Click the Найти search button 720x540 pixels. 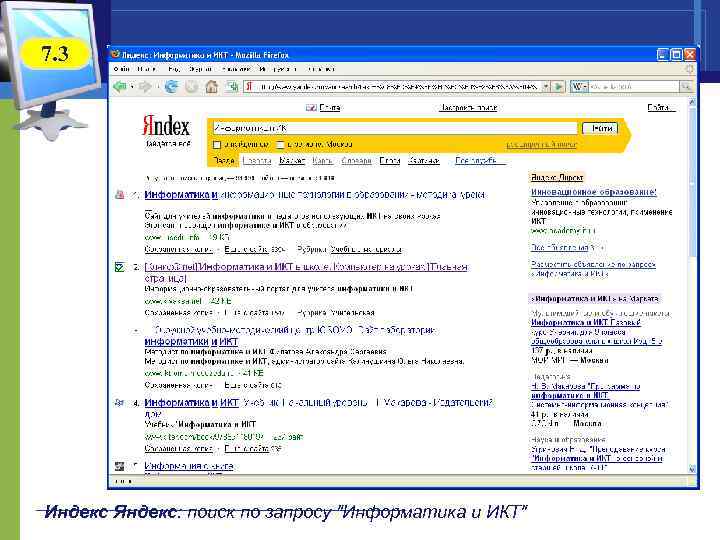pyautogui.click(x=601, y=128)
